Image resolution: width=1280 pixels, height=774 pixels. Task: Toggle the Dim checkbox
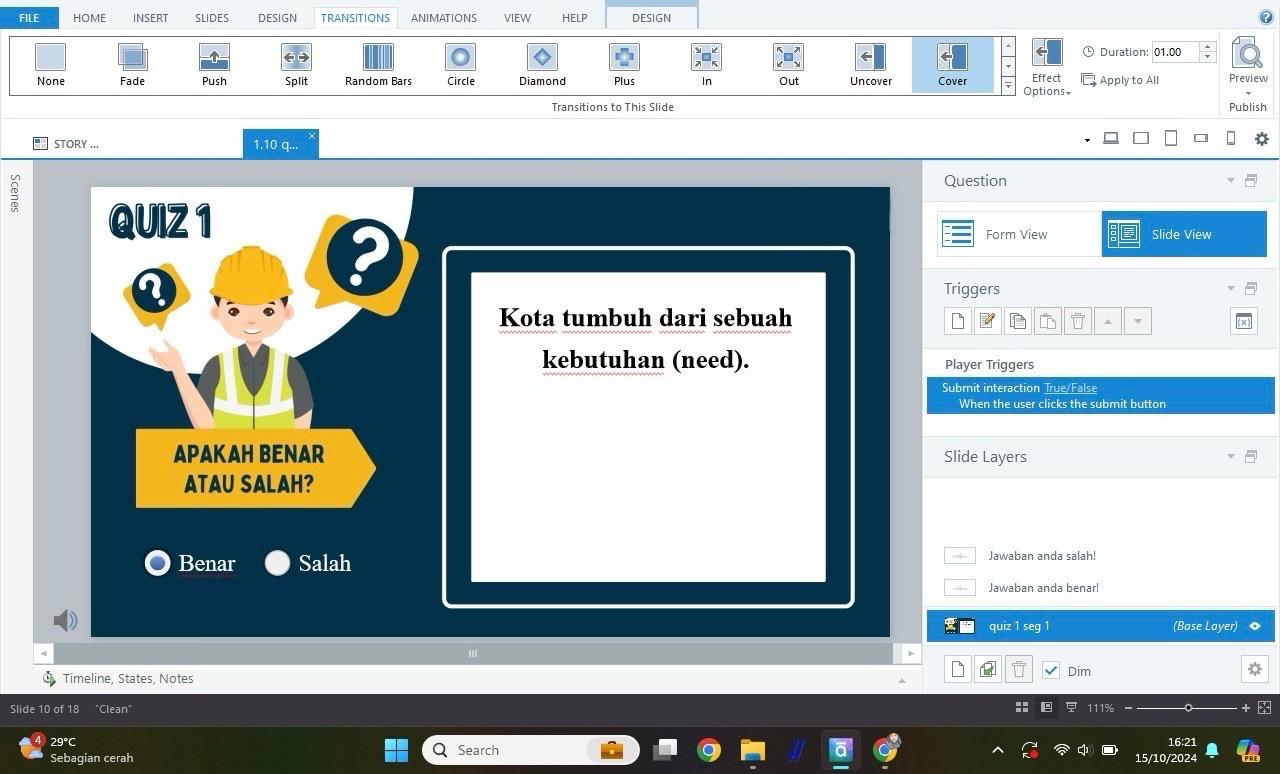[1050, 670]
